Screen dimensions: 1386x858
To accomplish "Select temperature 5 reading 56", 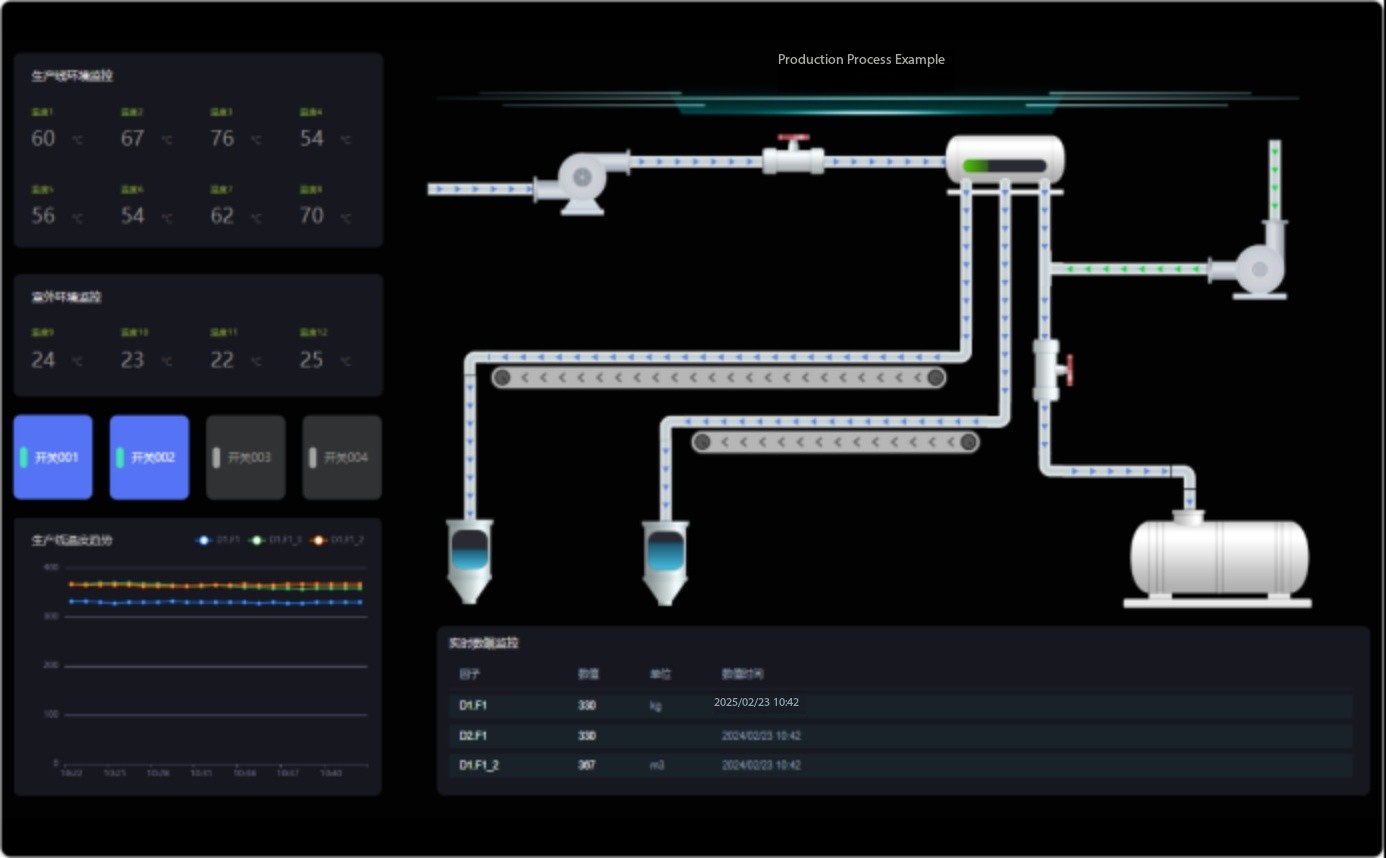I will point(43,215).
